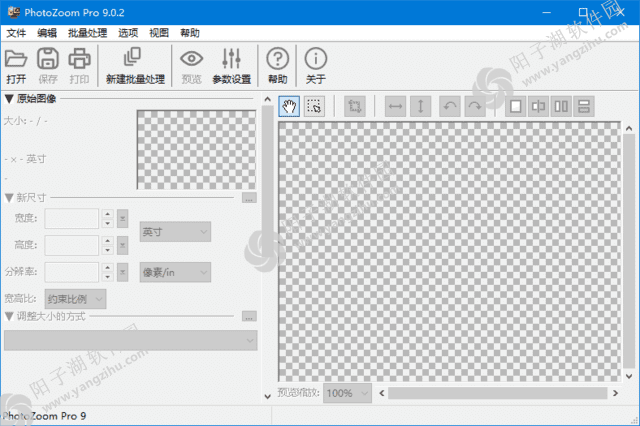
Task: Open the 视图 menu
Action: coord(159,33)
